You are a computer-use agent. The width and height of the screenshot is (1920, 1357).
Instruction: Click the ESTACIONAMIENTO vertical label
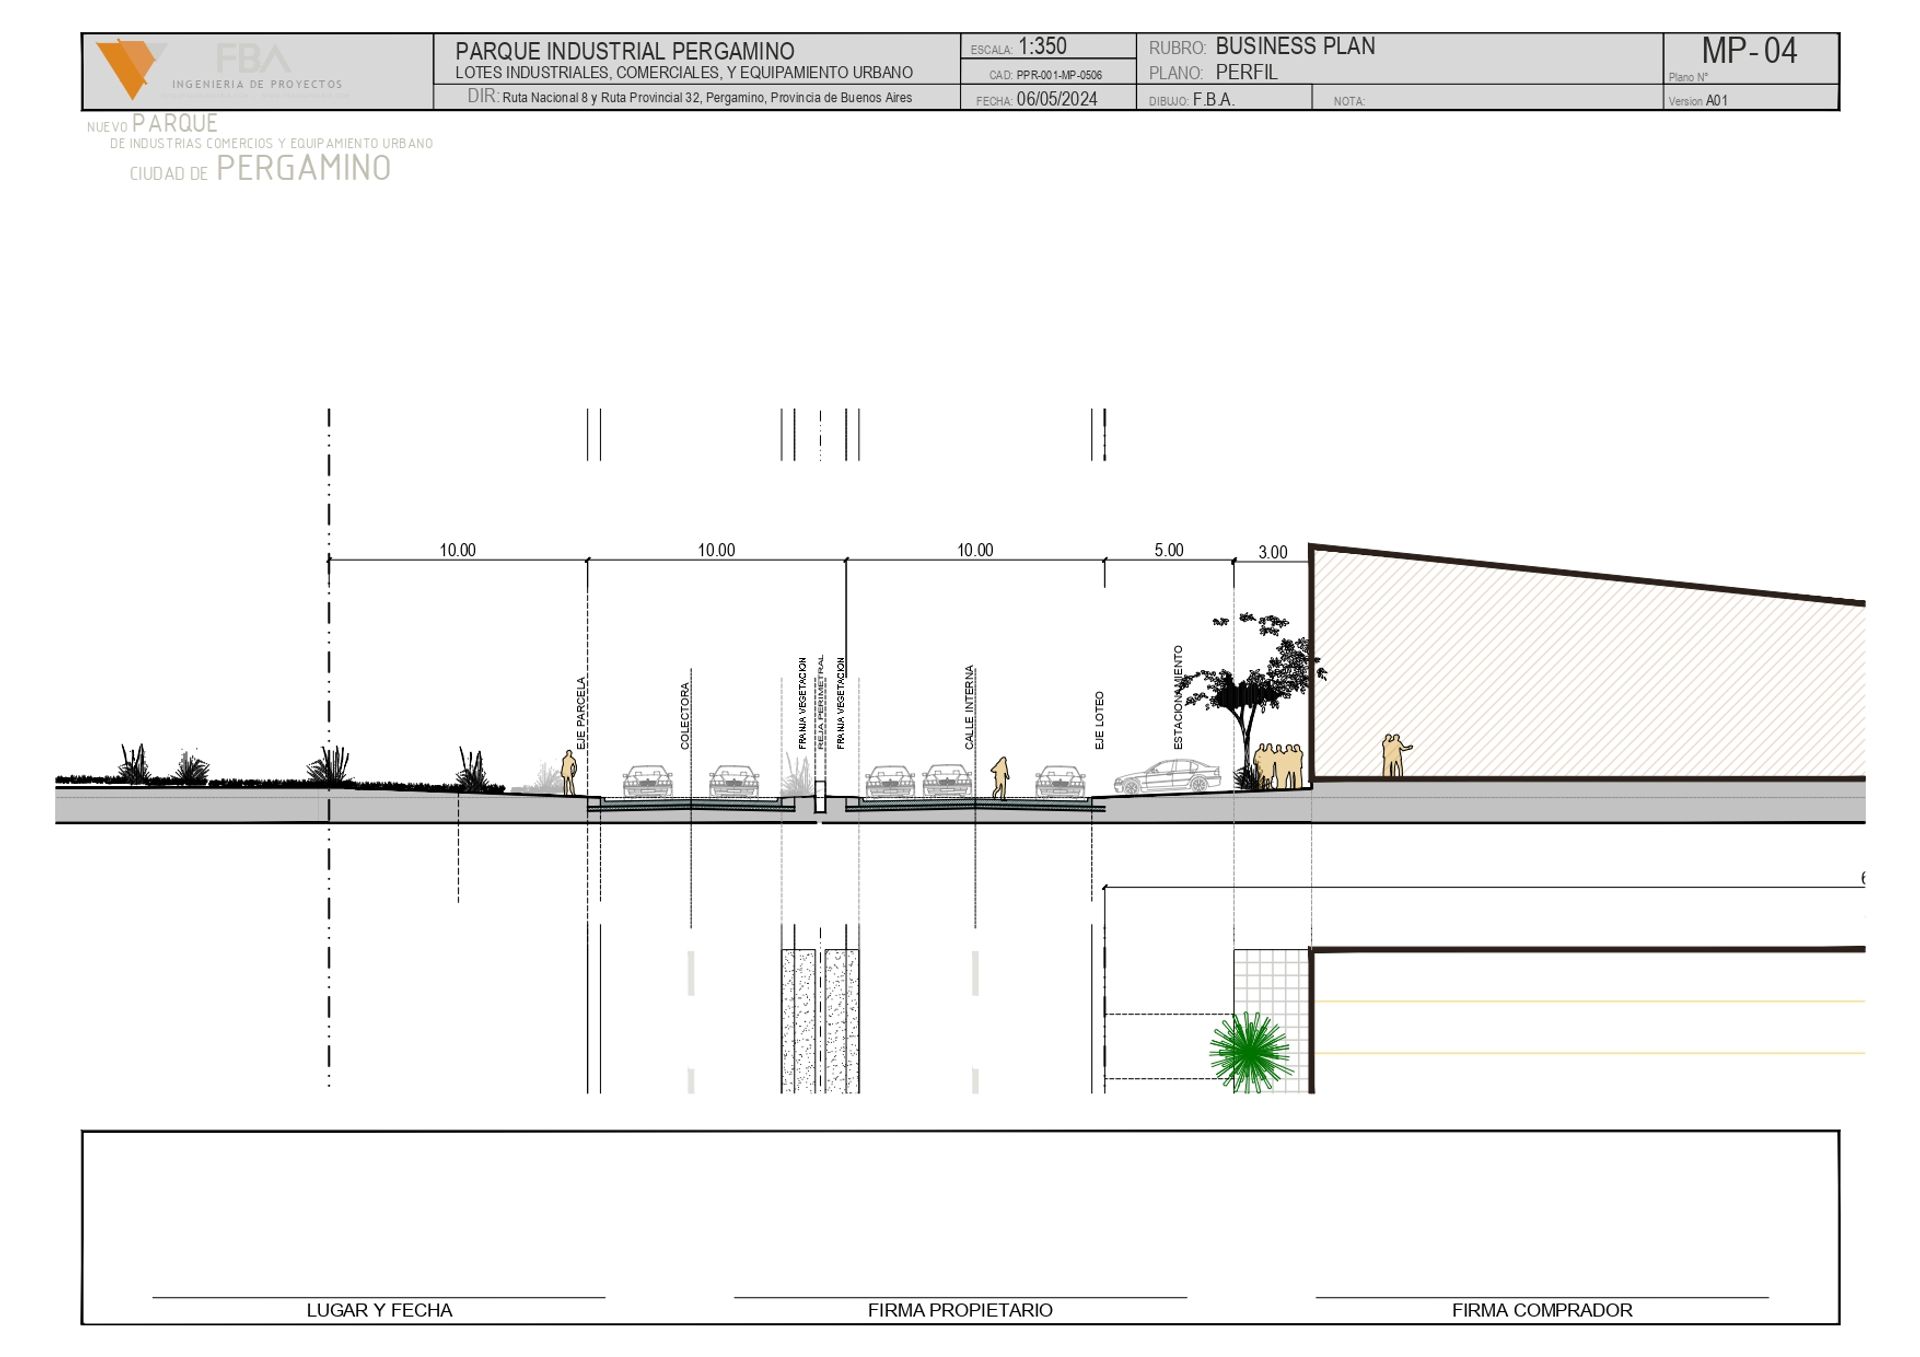click(1178, 697)
